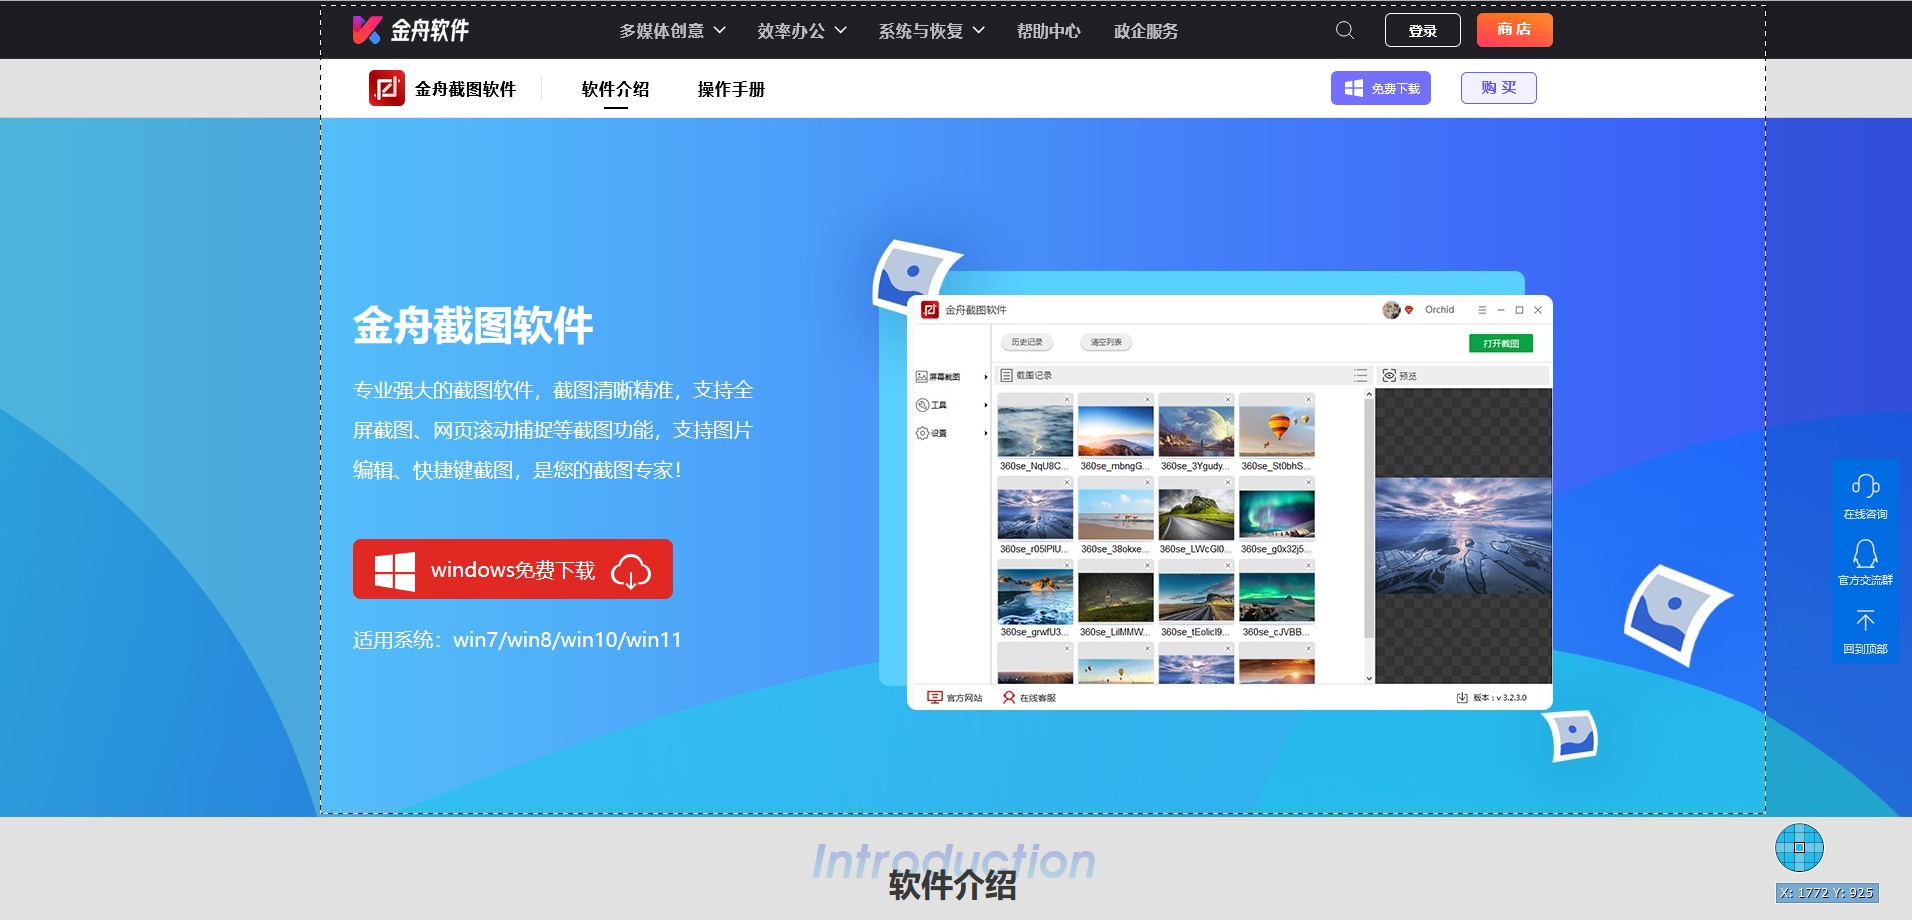Screen dimensions: 1912x920
Task: Open the 帮助中心 menu item
Action: 1048,31
